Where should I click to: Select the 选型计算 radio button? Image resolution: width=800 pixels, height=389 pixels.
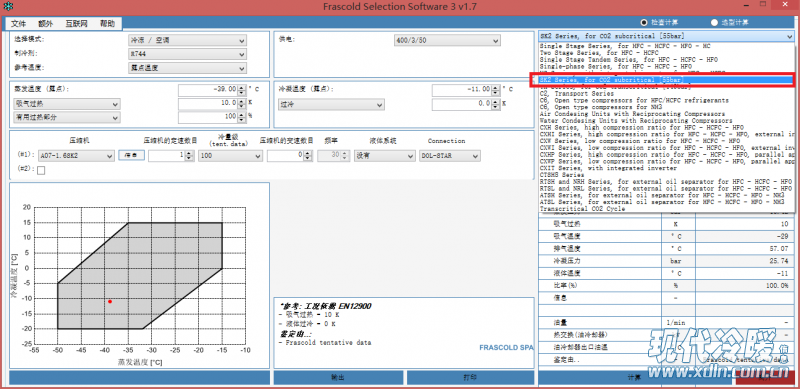coord(714,22)
